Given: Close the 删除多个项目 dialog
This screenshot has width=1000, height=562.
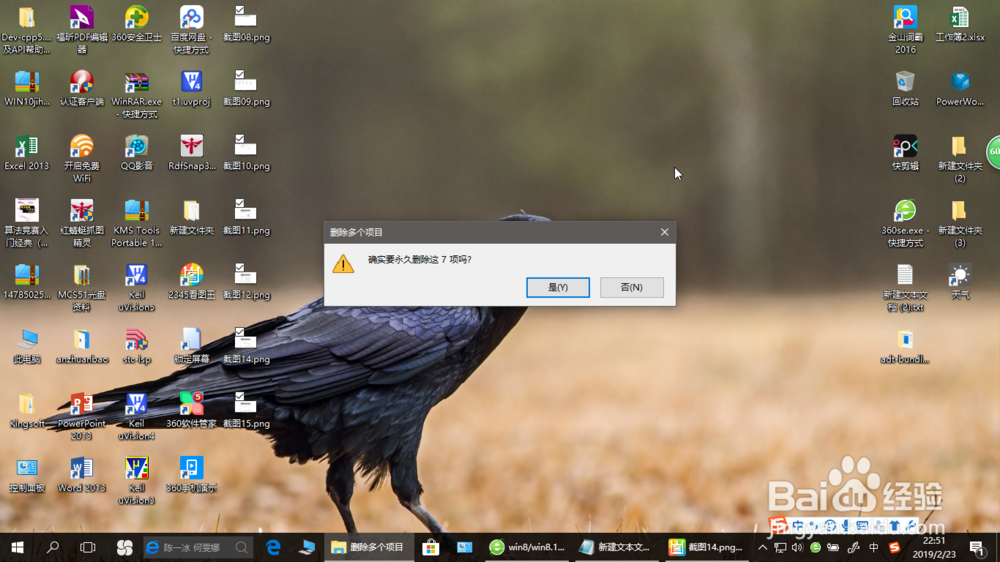Looking at the screenshot, I should tap(664, 232).
